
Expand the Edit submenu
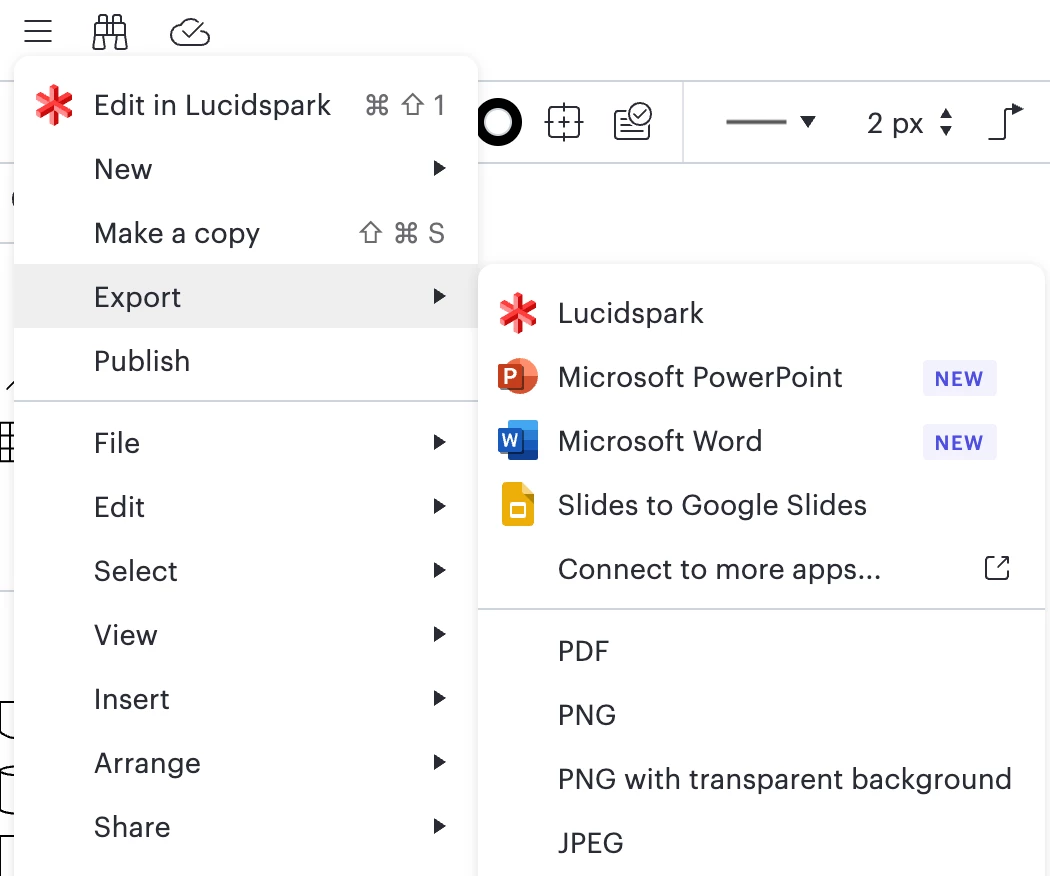[x=246, y=507]
